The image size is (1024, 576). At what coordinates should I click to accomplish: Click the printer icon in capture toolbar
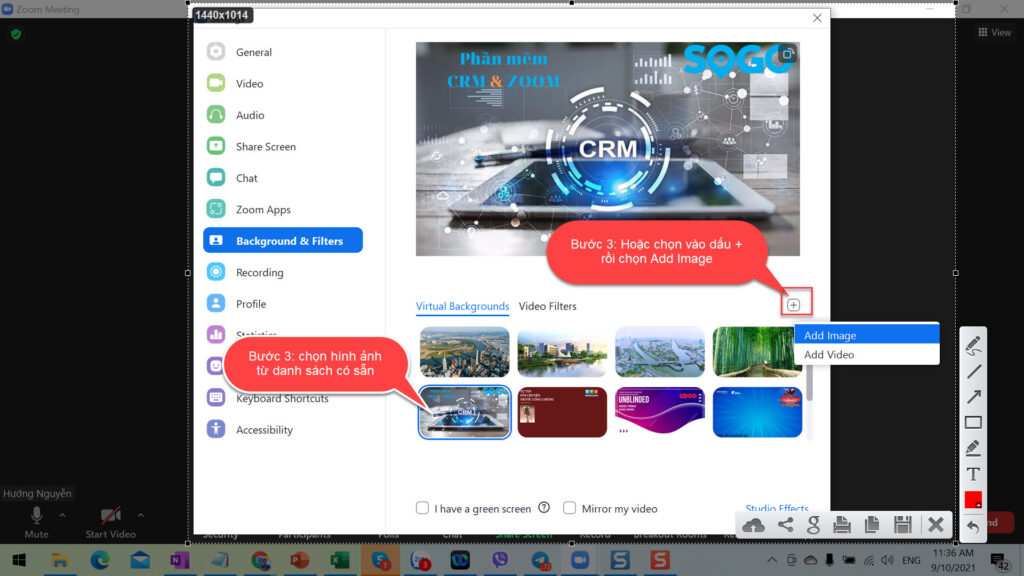tap(842, 524)
